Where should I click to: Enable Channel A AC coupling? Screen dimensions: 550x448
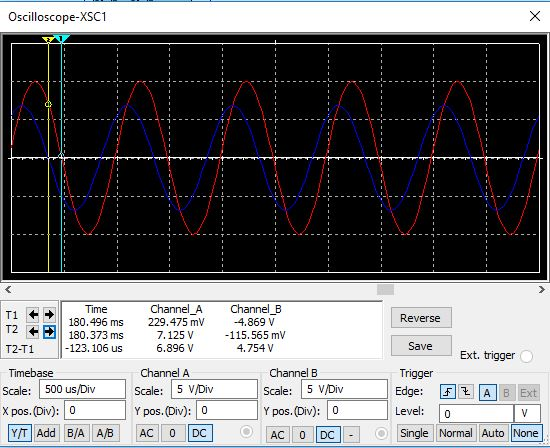[147, 433]
